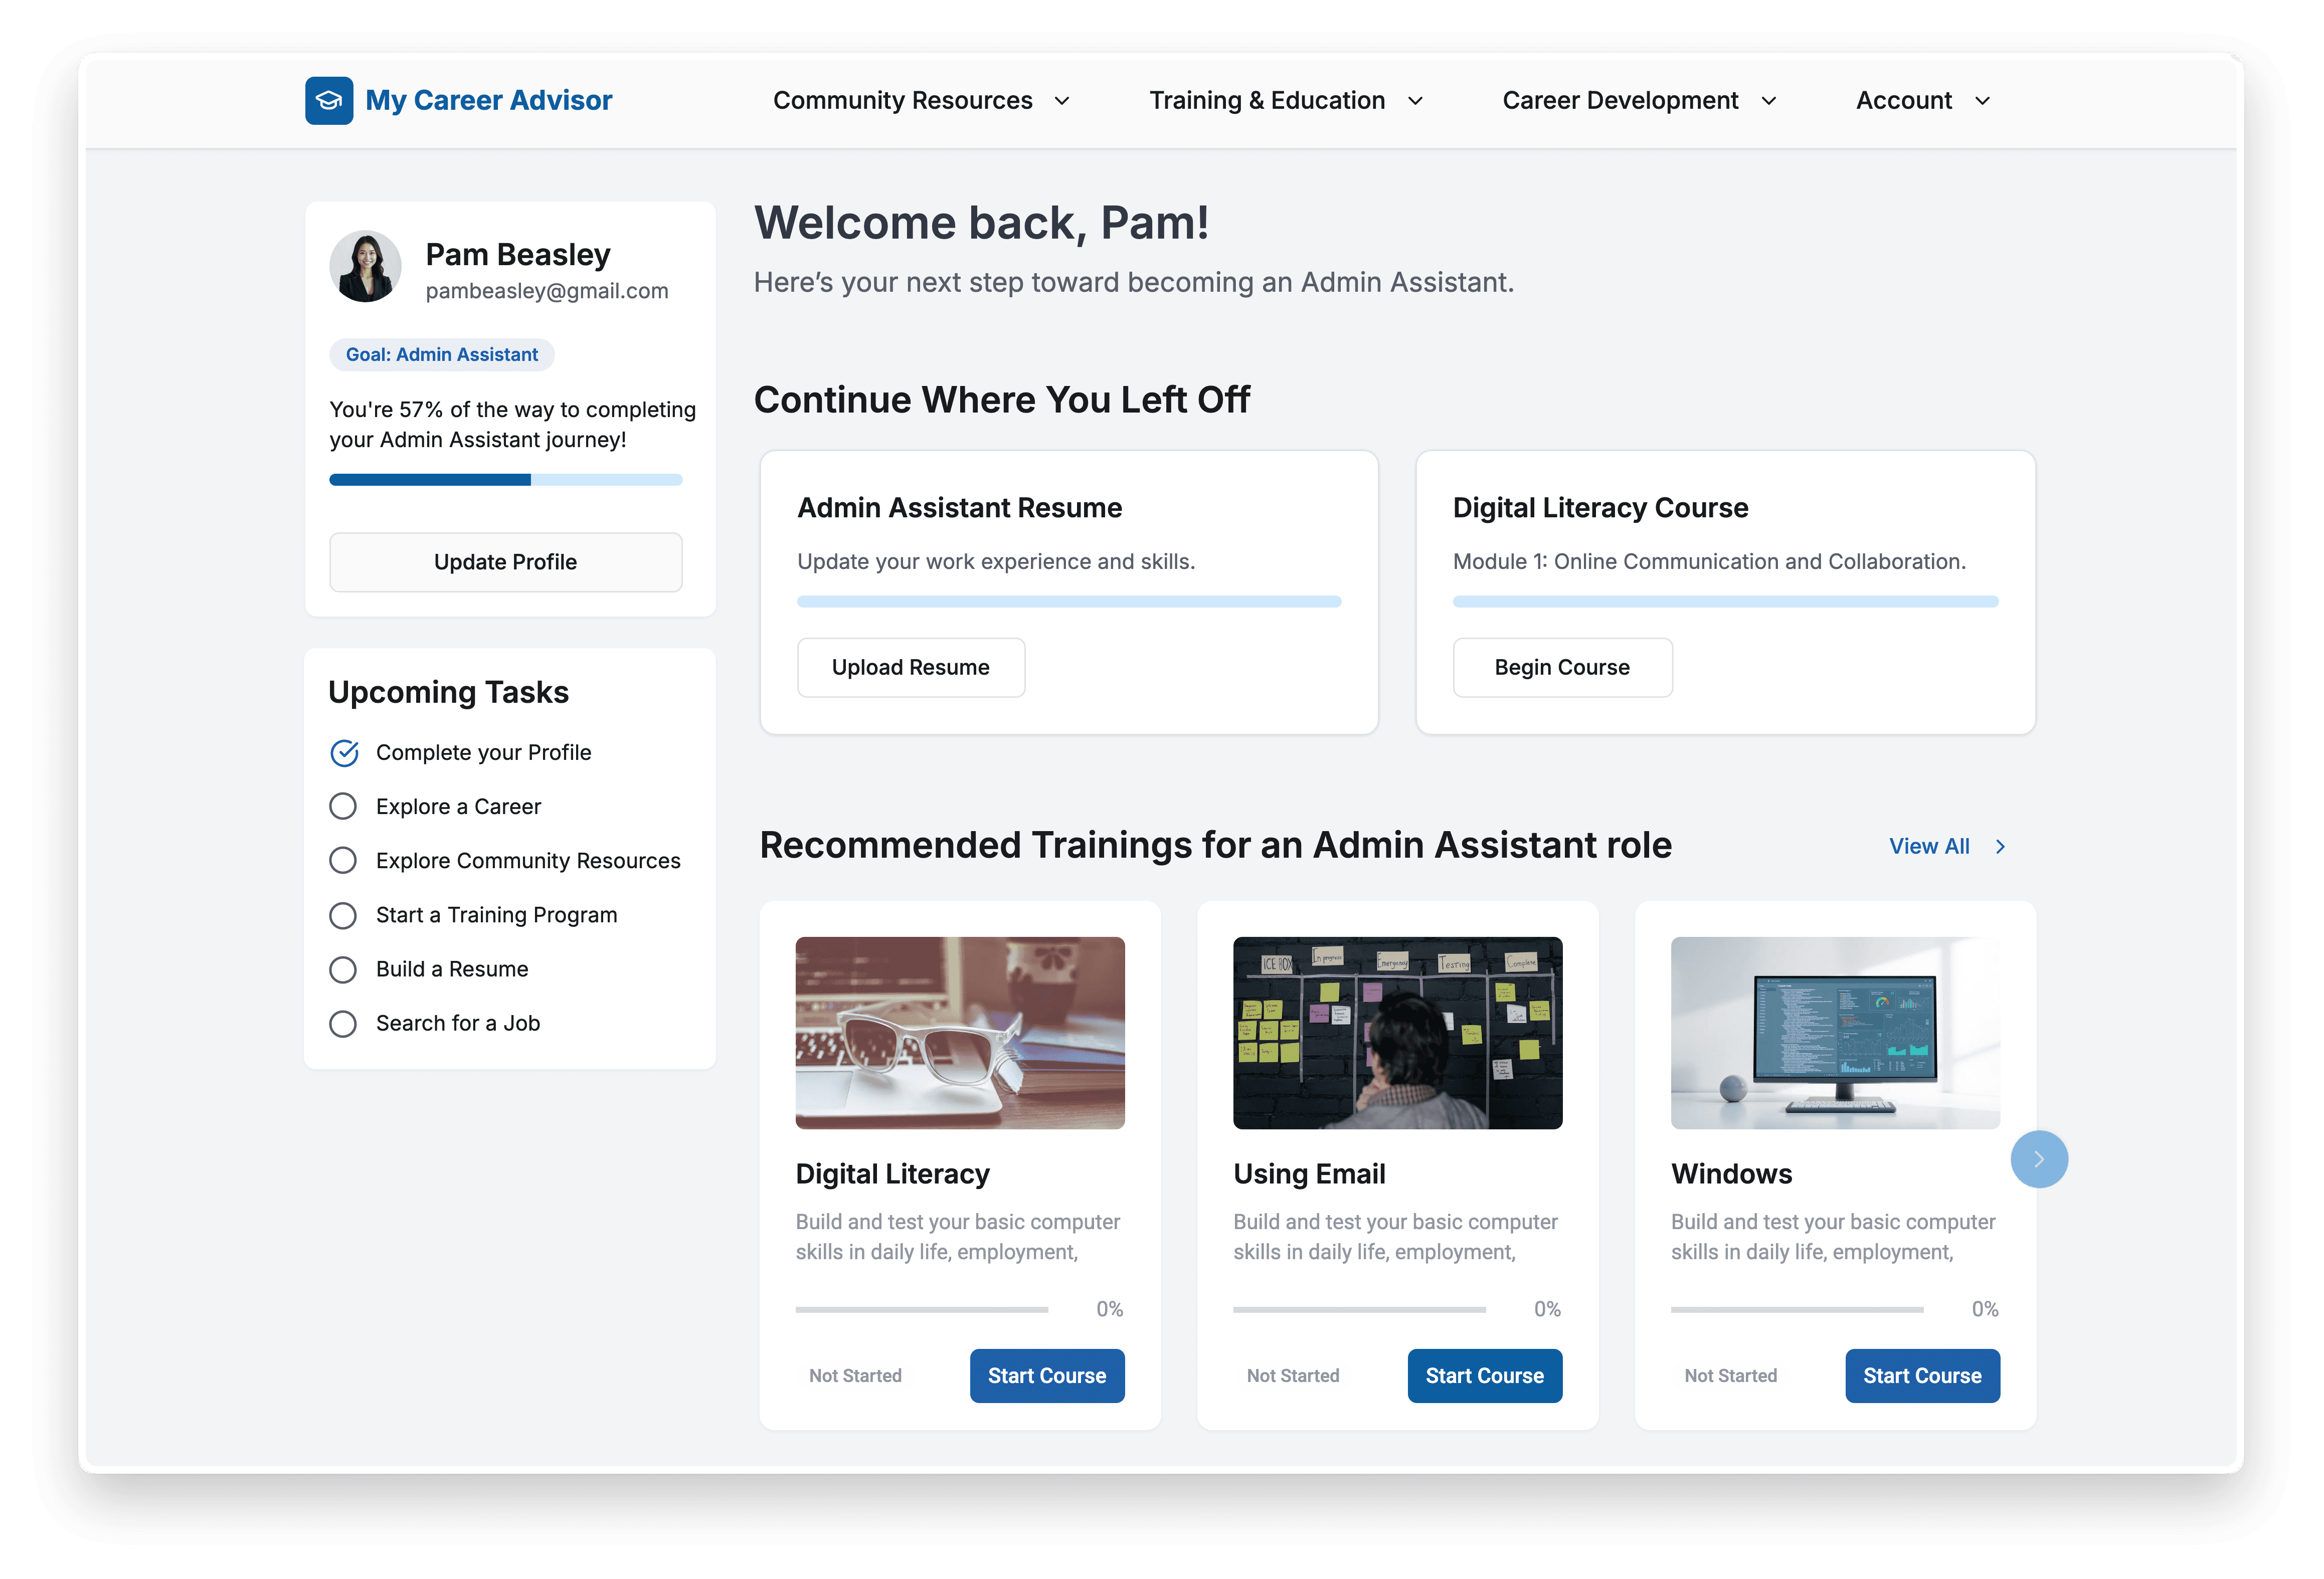Click the Goal: Admin Assistant badge

click(x=441, y=355)
